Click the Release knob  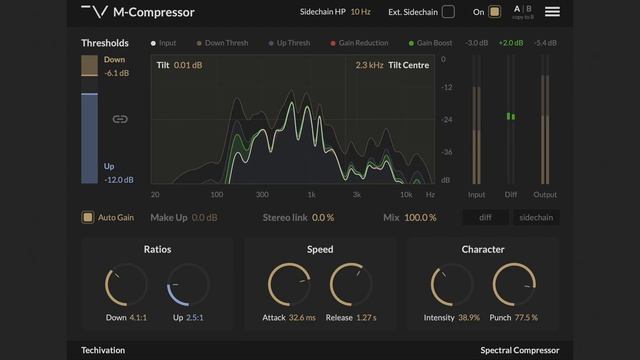click(x=351, y=284)
